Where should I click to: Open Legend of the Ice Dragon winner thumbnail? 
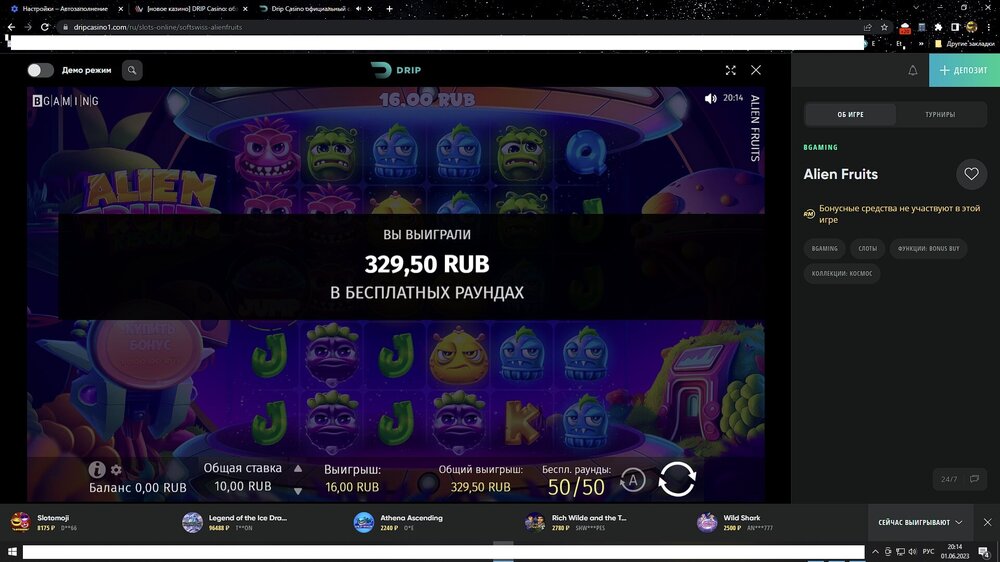[x=192, y=522]
